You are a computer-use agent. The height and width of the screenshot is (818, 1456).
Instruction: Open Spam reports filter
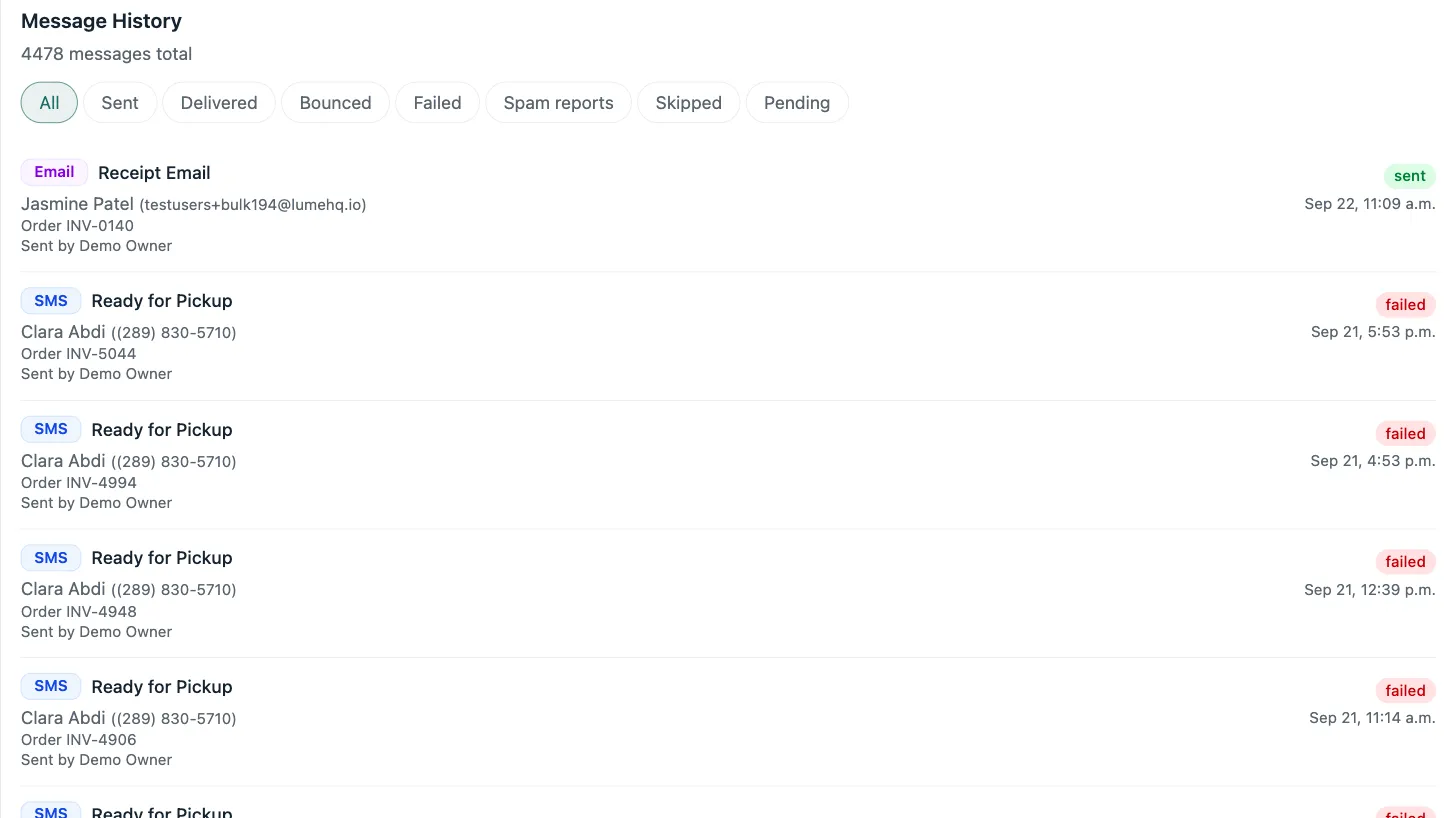tap(558, 103)
